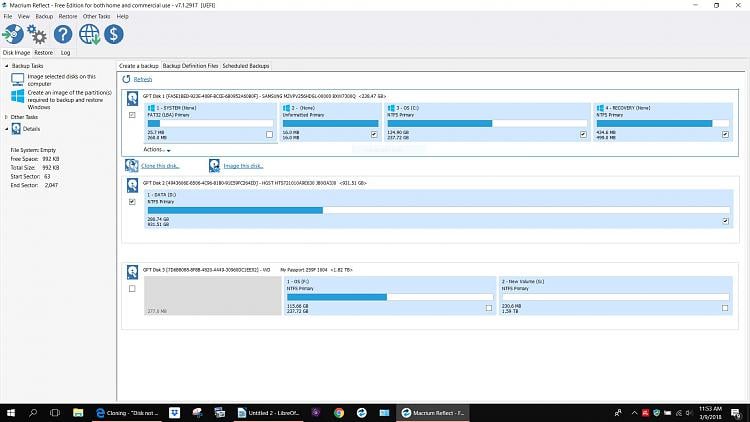Click the Image this disk icon
The width and height of the screenshot is (750, 422).
tap(214, 166)
